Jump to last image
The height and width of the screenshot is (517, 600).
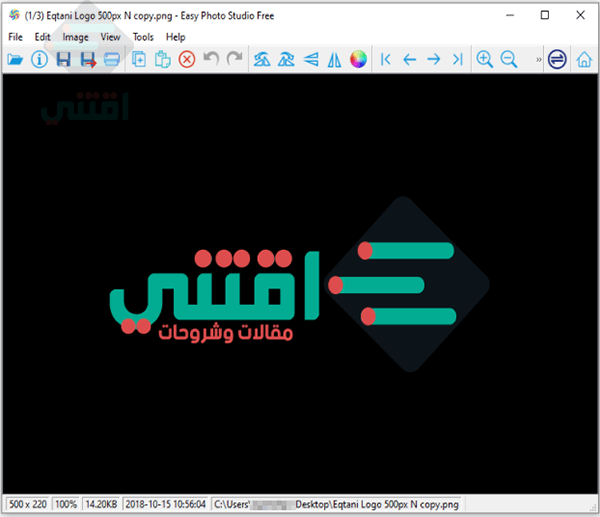click(x=458, y=59)
